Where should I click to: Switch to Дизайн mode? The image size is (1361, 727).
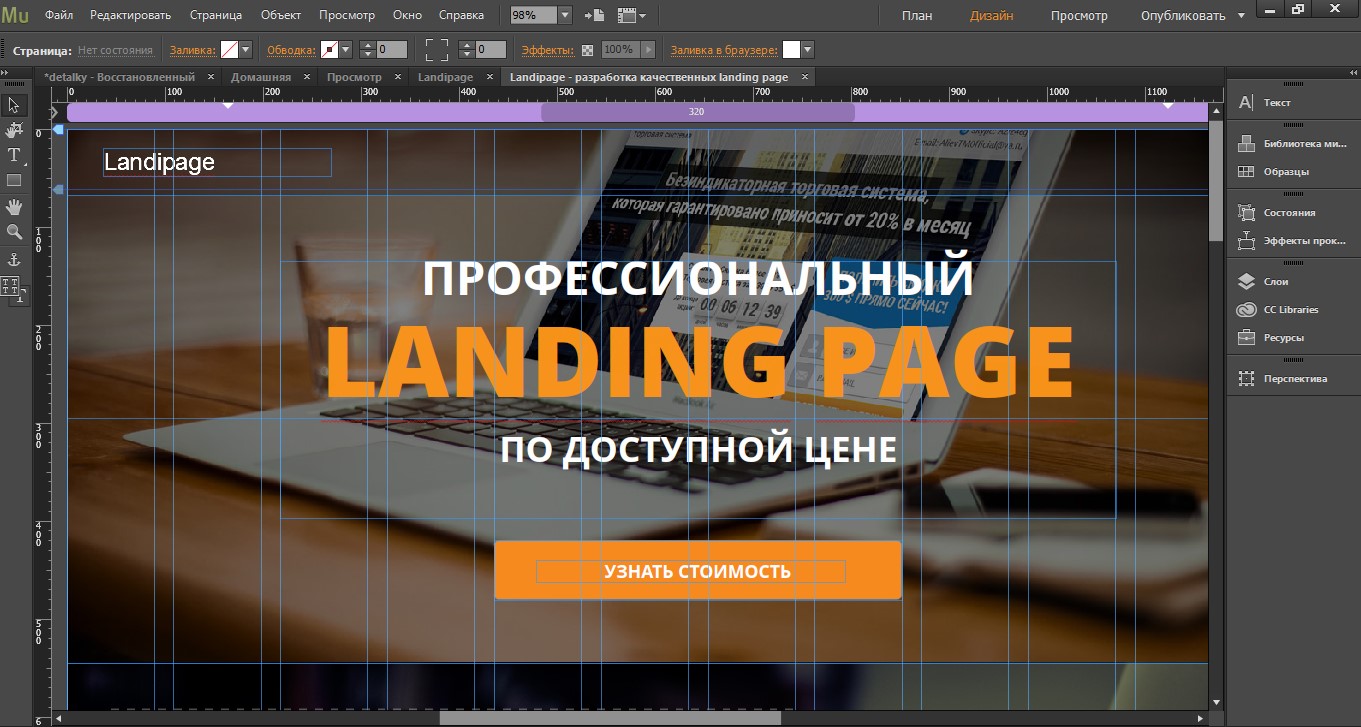tap(991, 15)
